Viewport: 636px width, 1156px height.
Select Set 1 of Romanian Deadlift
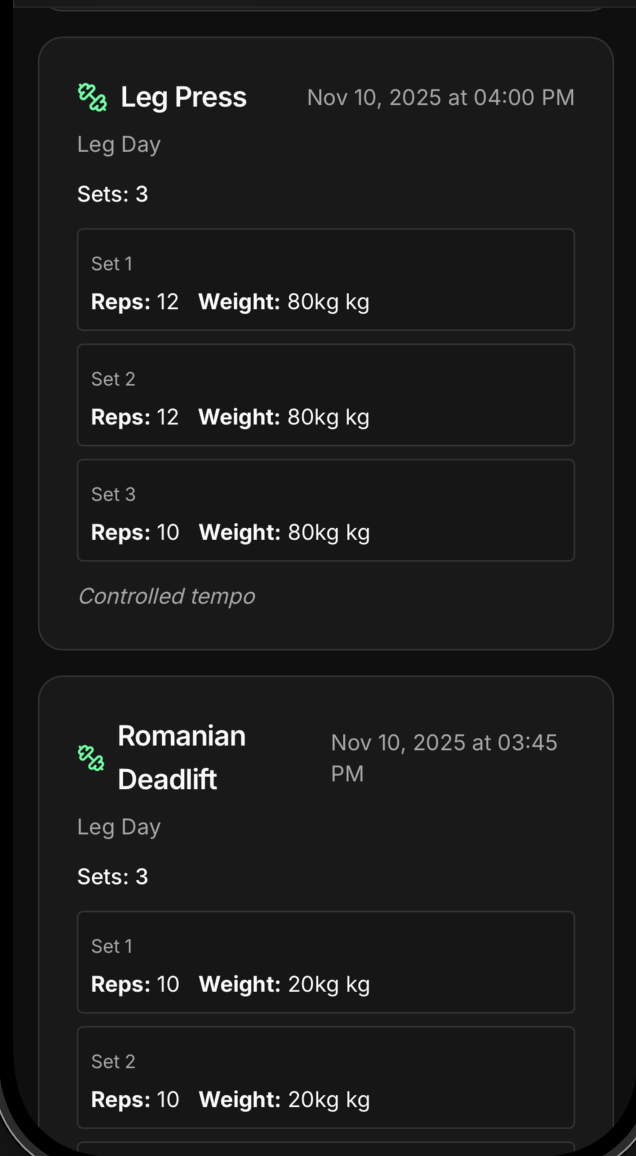[326, 962]
